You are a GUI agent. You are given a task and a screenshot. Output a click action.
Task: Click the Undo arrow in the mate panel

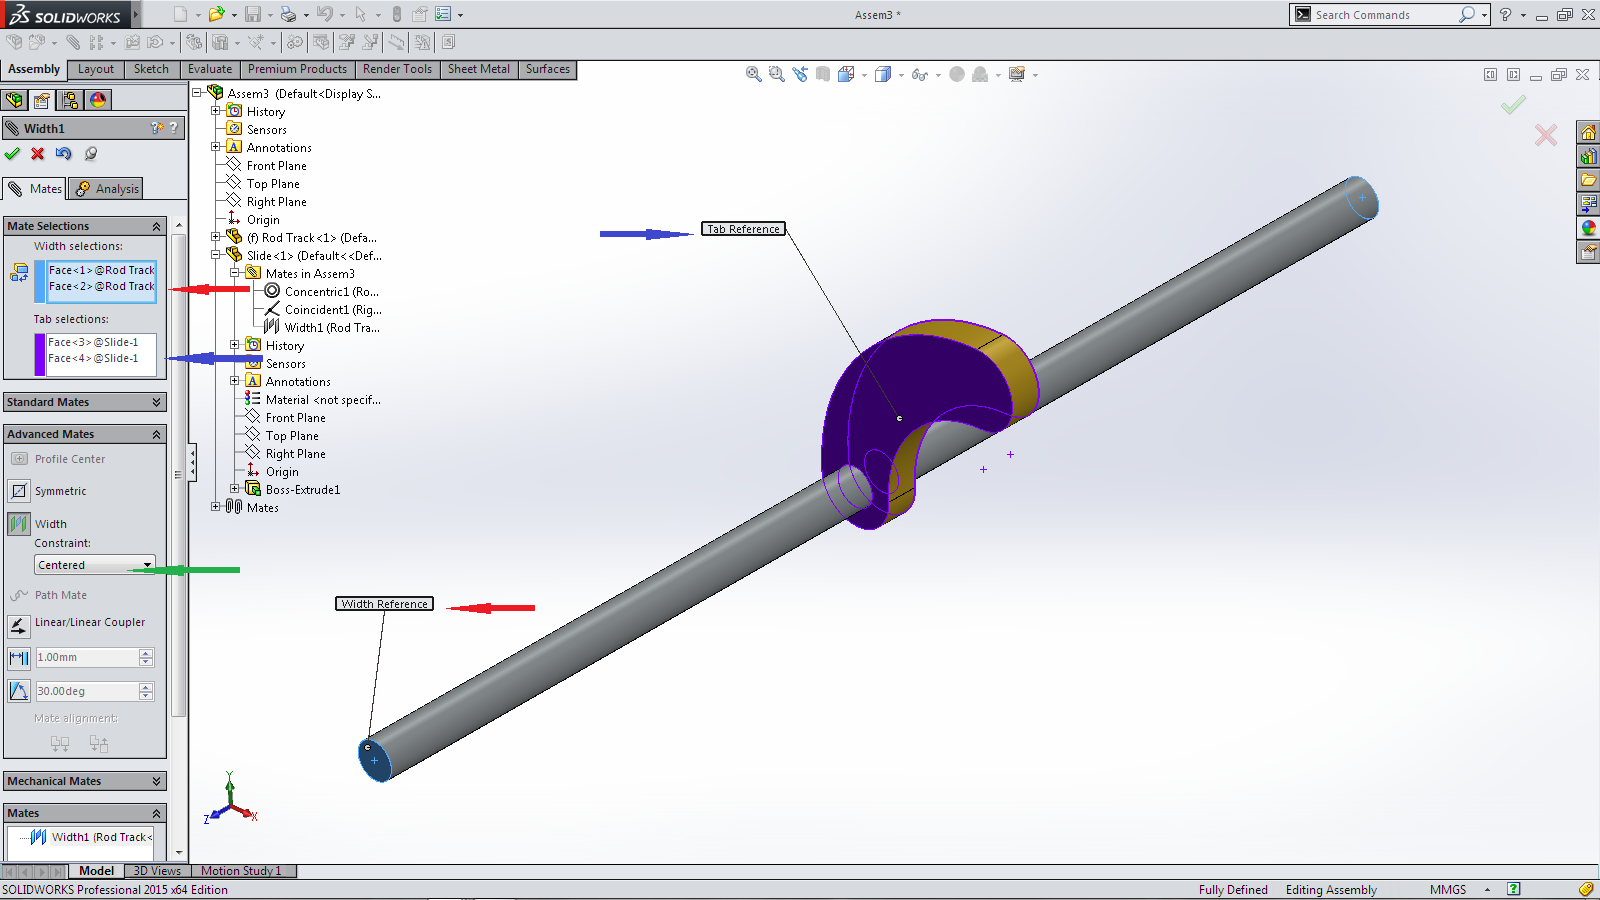[x=64, y=154]
